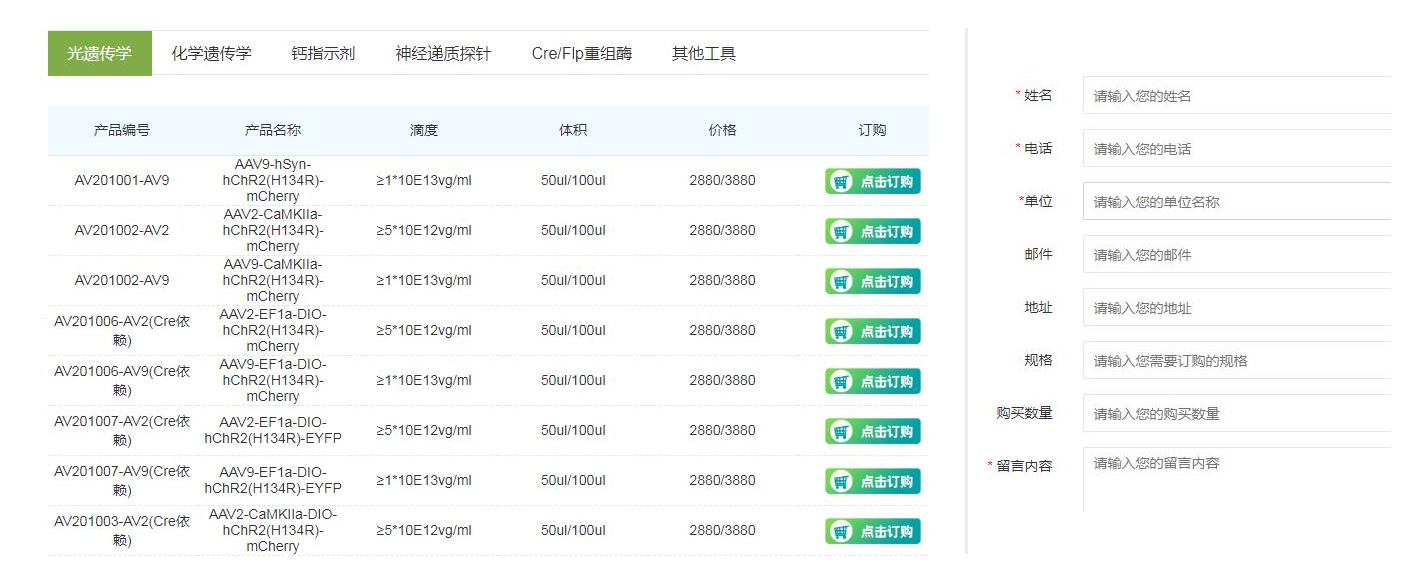Click into the 单位 organization field
The image size is (1413, 581).
[1236, 202]
